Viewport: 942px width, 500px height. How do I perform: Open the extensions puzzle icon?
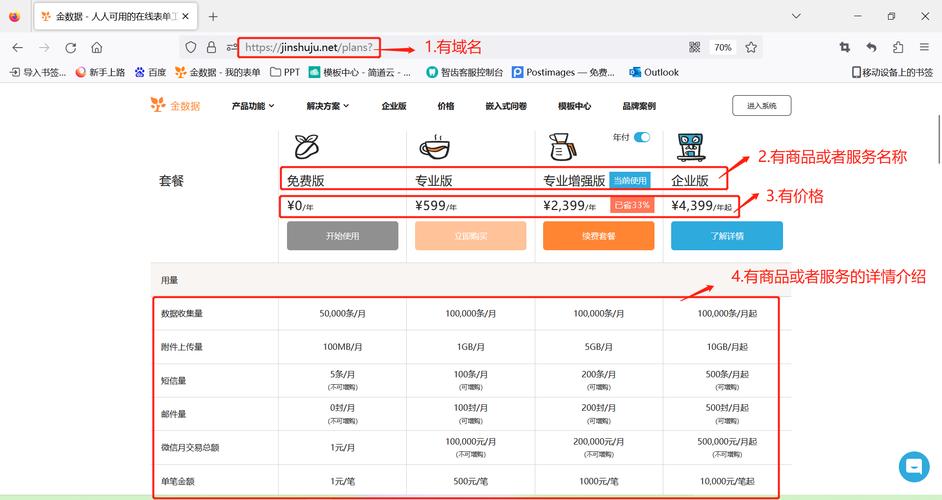pos(898,47)
